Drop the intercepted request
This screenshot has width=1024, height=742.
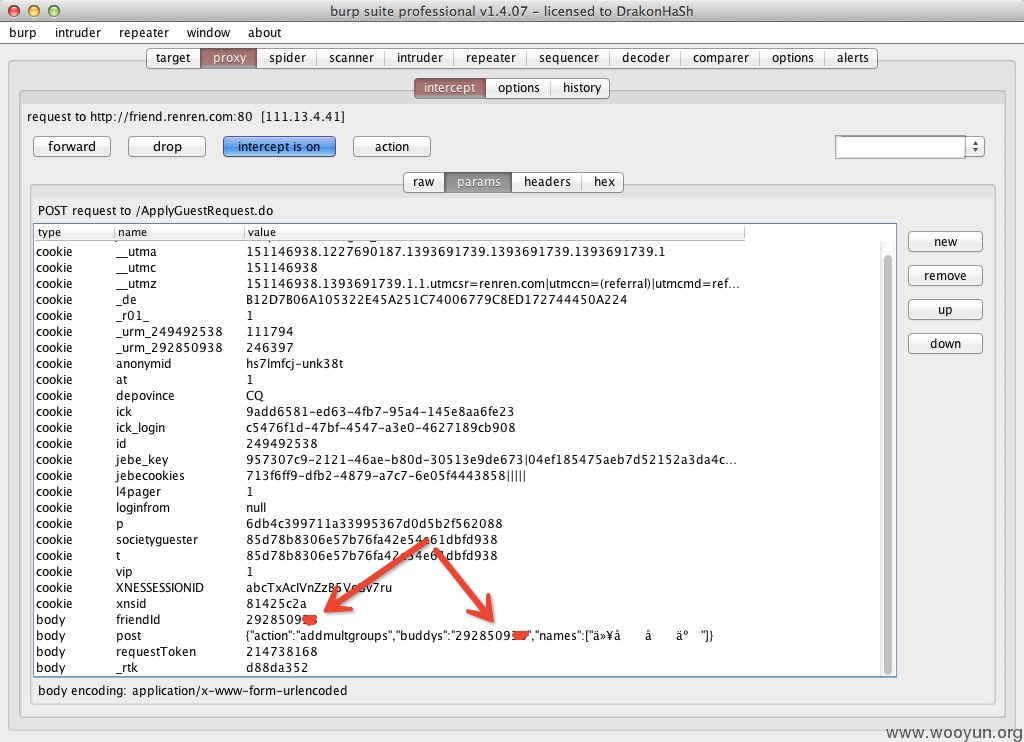click(x=167, y=147)
